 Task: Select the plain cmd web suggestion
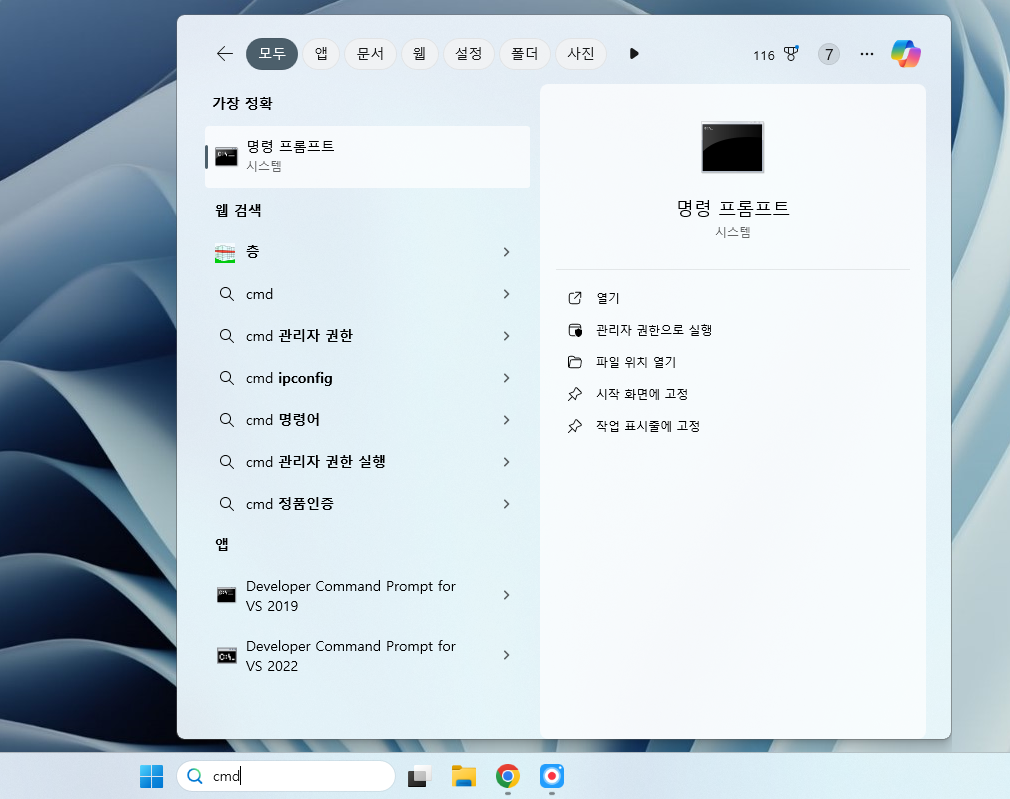367,294
